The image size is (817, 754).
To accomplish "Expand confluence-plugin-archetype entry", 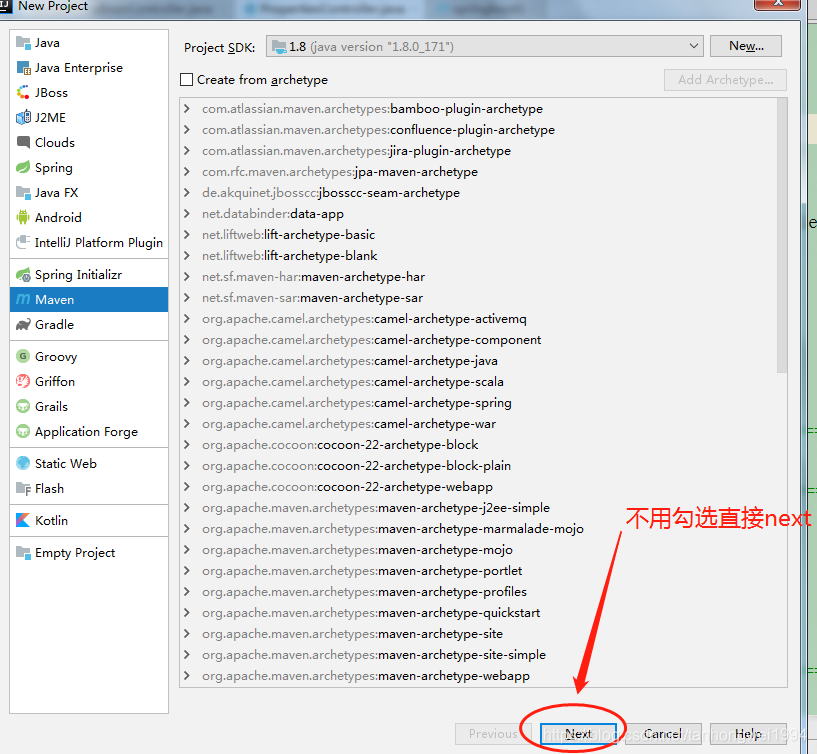I will (187, 130).
